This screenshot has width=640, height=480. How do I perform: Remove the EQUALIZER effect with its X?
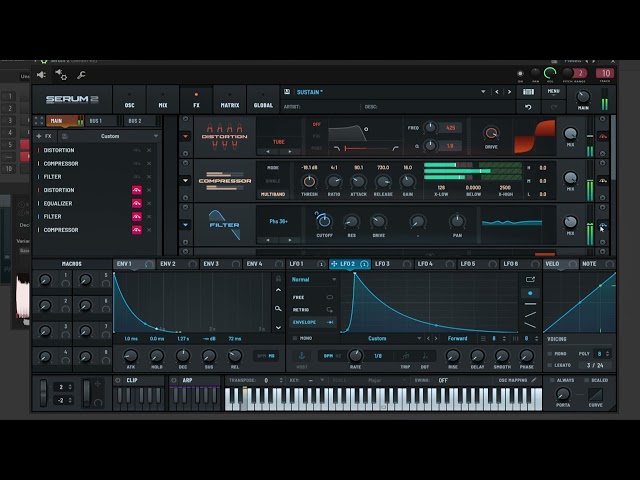pyautogui.click(x=149, y=203)
